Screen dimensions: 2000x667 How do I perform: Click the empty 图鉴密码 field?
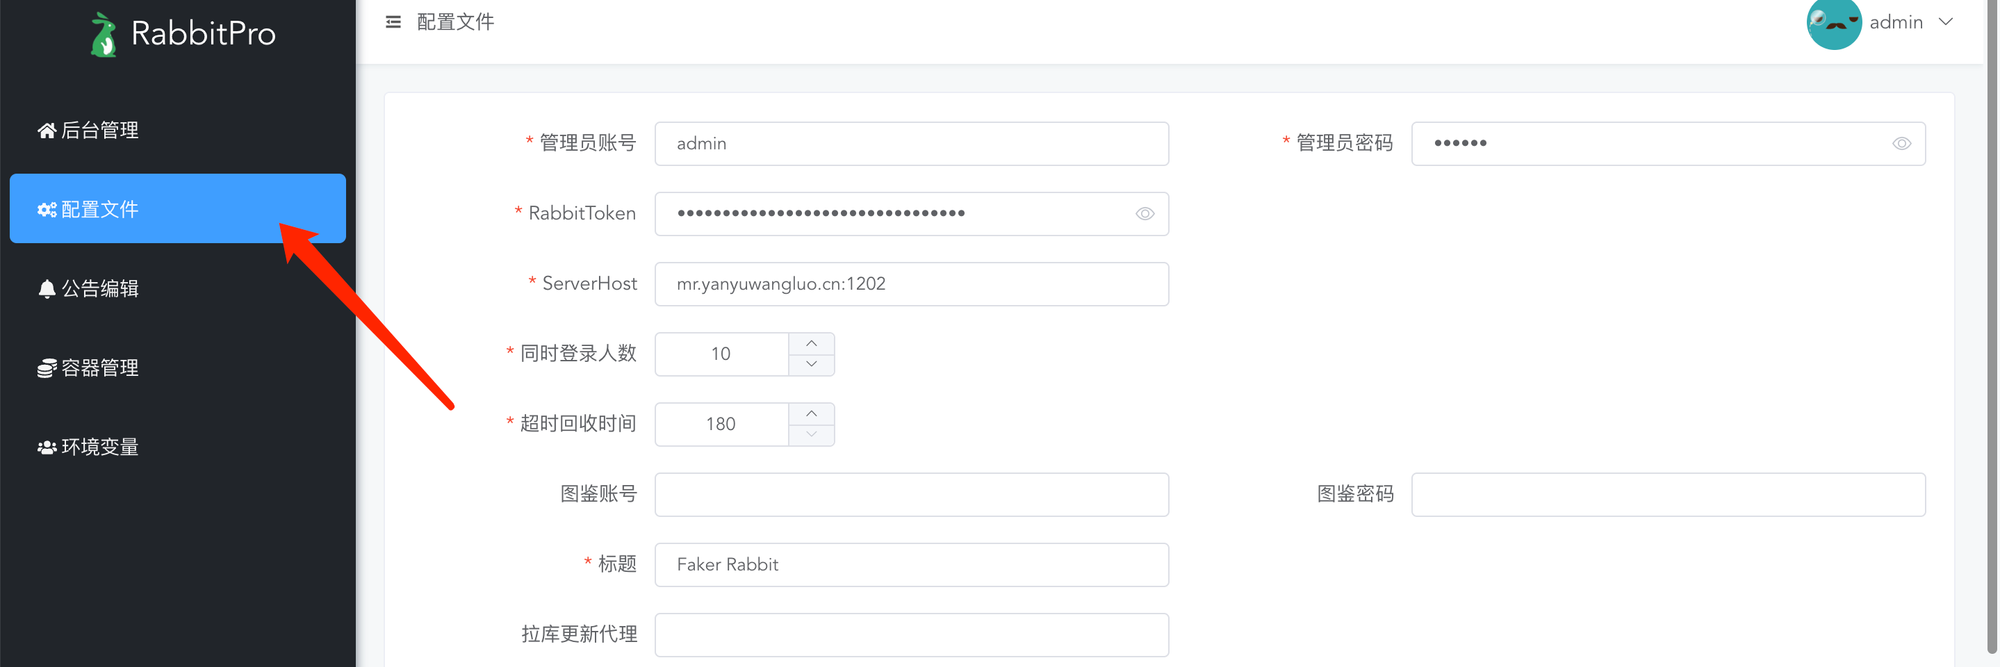coord(1667,494)
